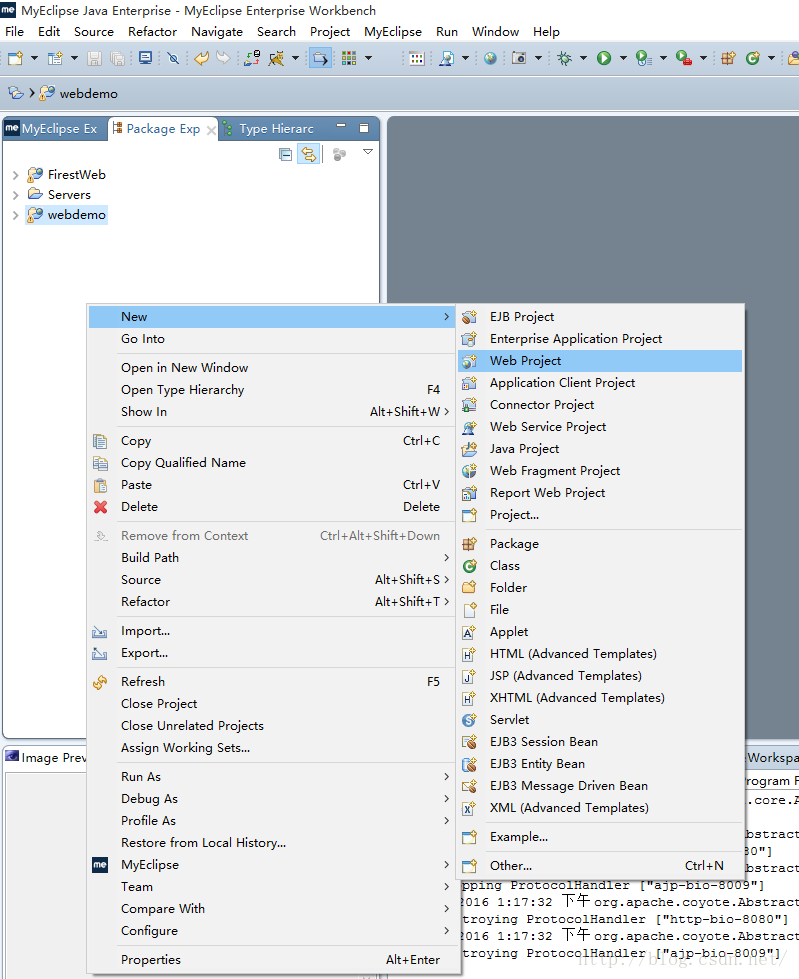The image size is (799, 979).
Task: Minimize the Package Explorer view
Action: point(341,127)
